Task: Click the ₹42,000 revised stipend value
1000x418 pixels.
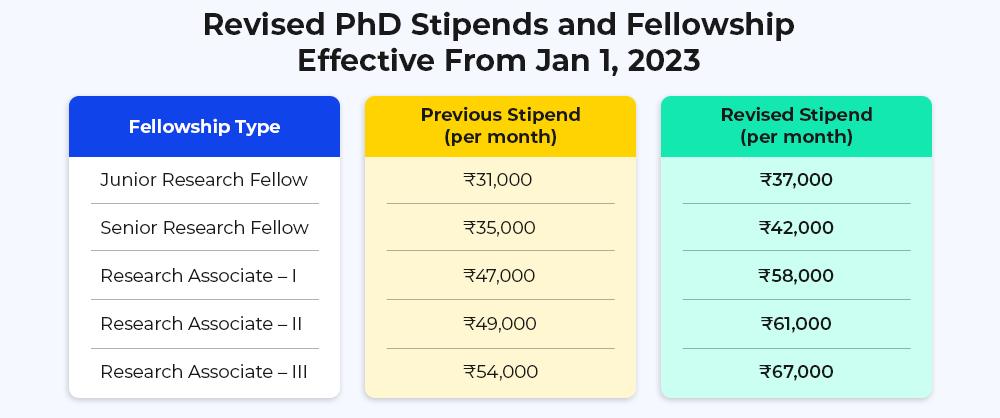Action: pyautogui.click(x=796, y=228)
